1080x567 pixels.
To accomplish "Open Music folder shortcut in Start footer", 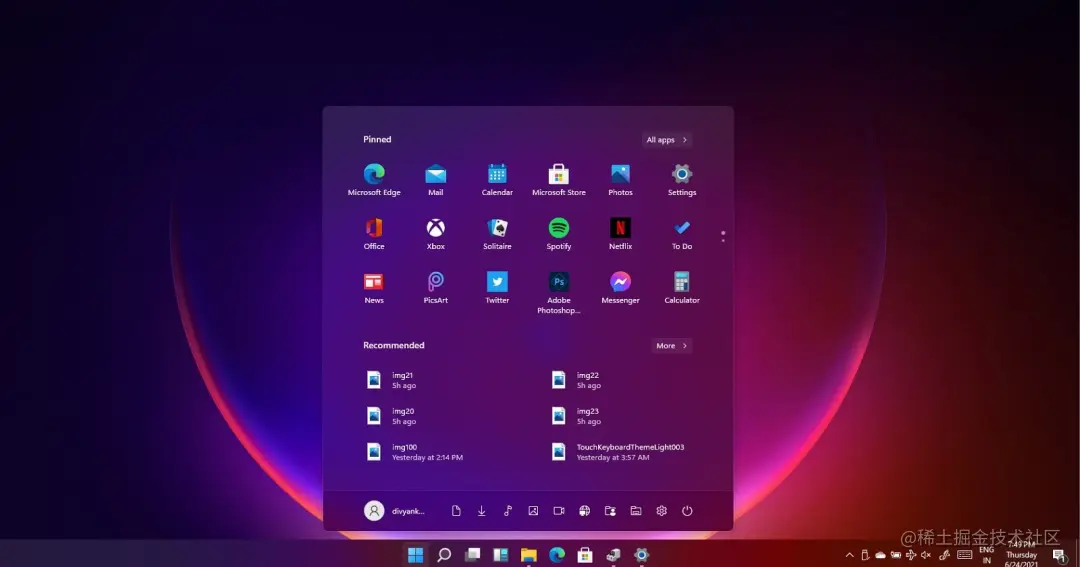I will click(x=508, y=511).
